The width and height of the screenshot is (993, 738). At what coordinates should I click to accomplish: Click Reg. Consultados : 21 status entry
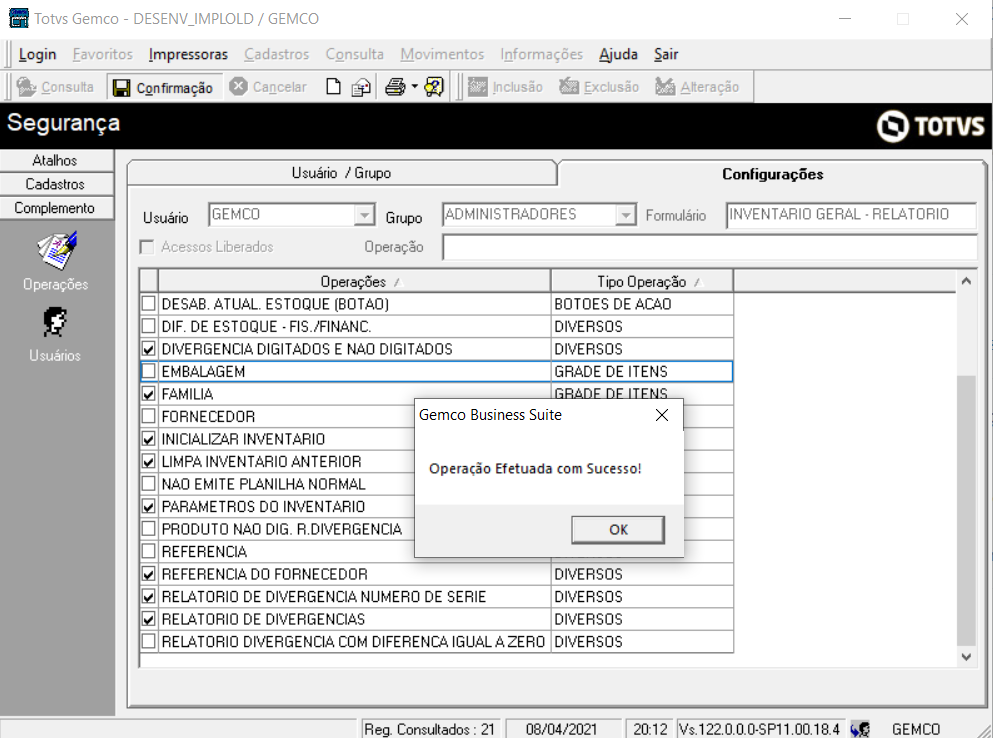431,729
